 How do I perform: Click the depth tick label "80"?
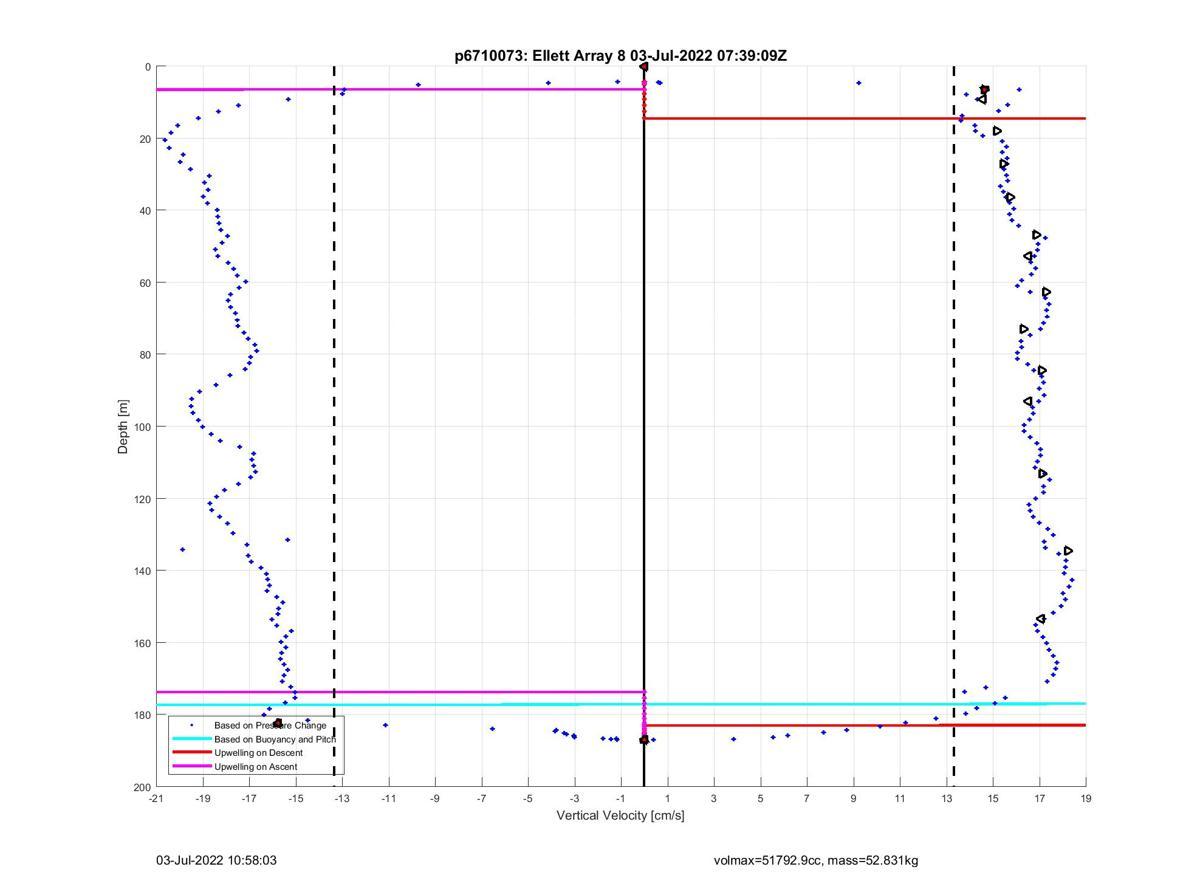pos(145,355)
